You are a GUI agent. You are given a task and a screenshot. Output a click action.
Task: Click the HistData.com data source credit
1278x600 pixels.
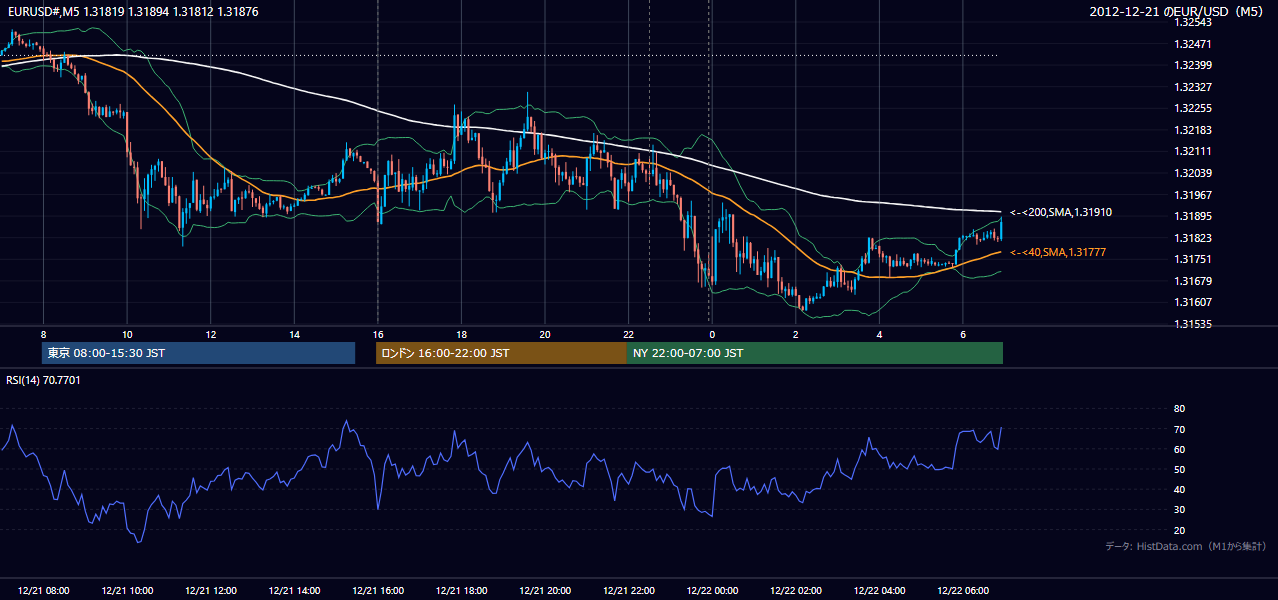tap(1186, 546)
